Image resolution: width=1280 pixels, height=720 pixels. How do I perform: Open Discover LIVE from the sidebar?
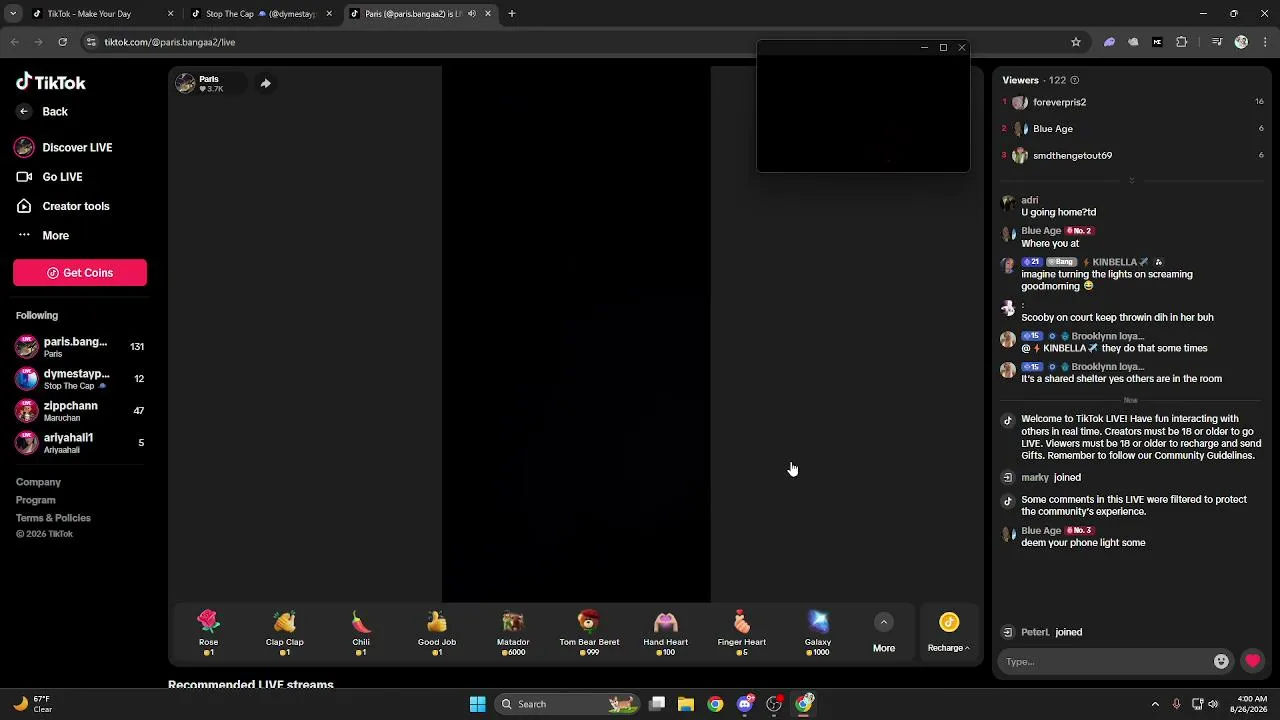(x=63, y=148)
